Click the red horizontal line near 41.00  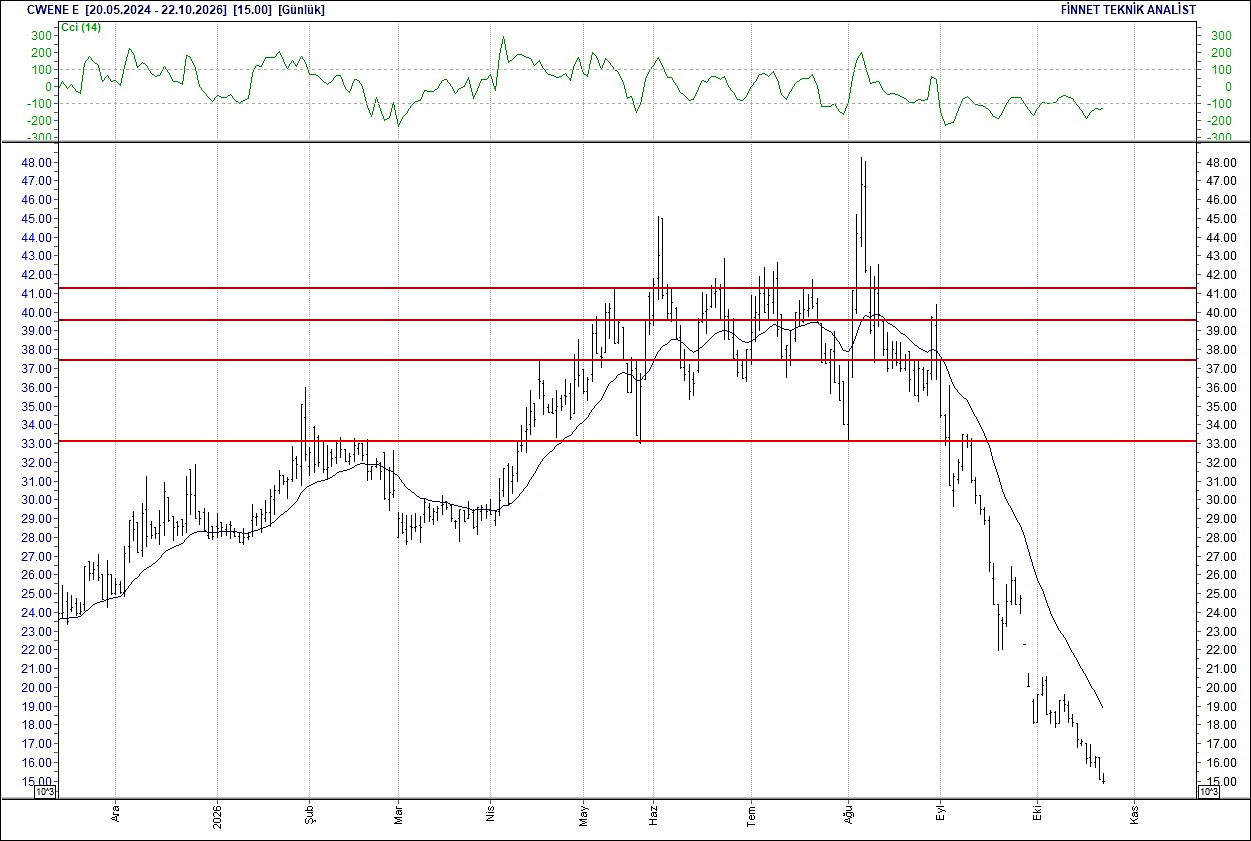click(x=625, y=288)
